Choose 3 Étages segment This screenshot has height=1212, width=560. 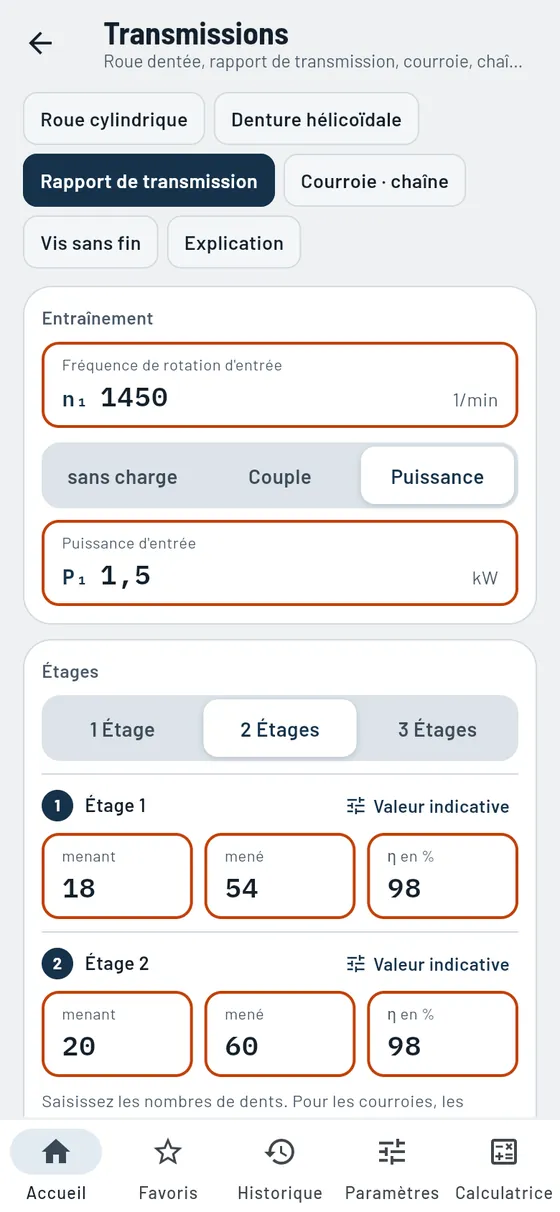pos(437,729)
